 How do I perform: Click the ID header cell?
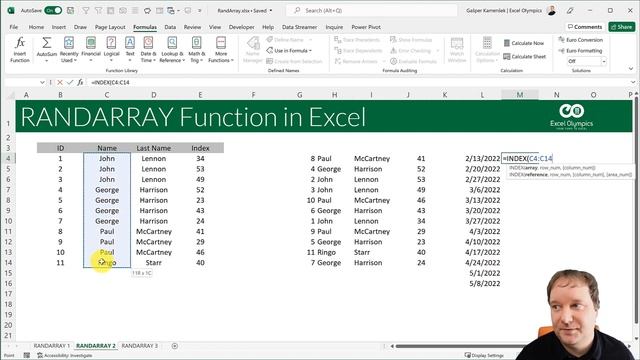[x=60, y=148]
